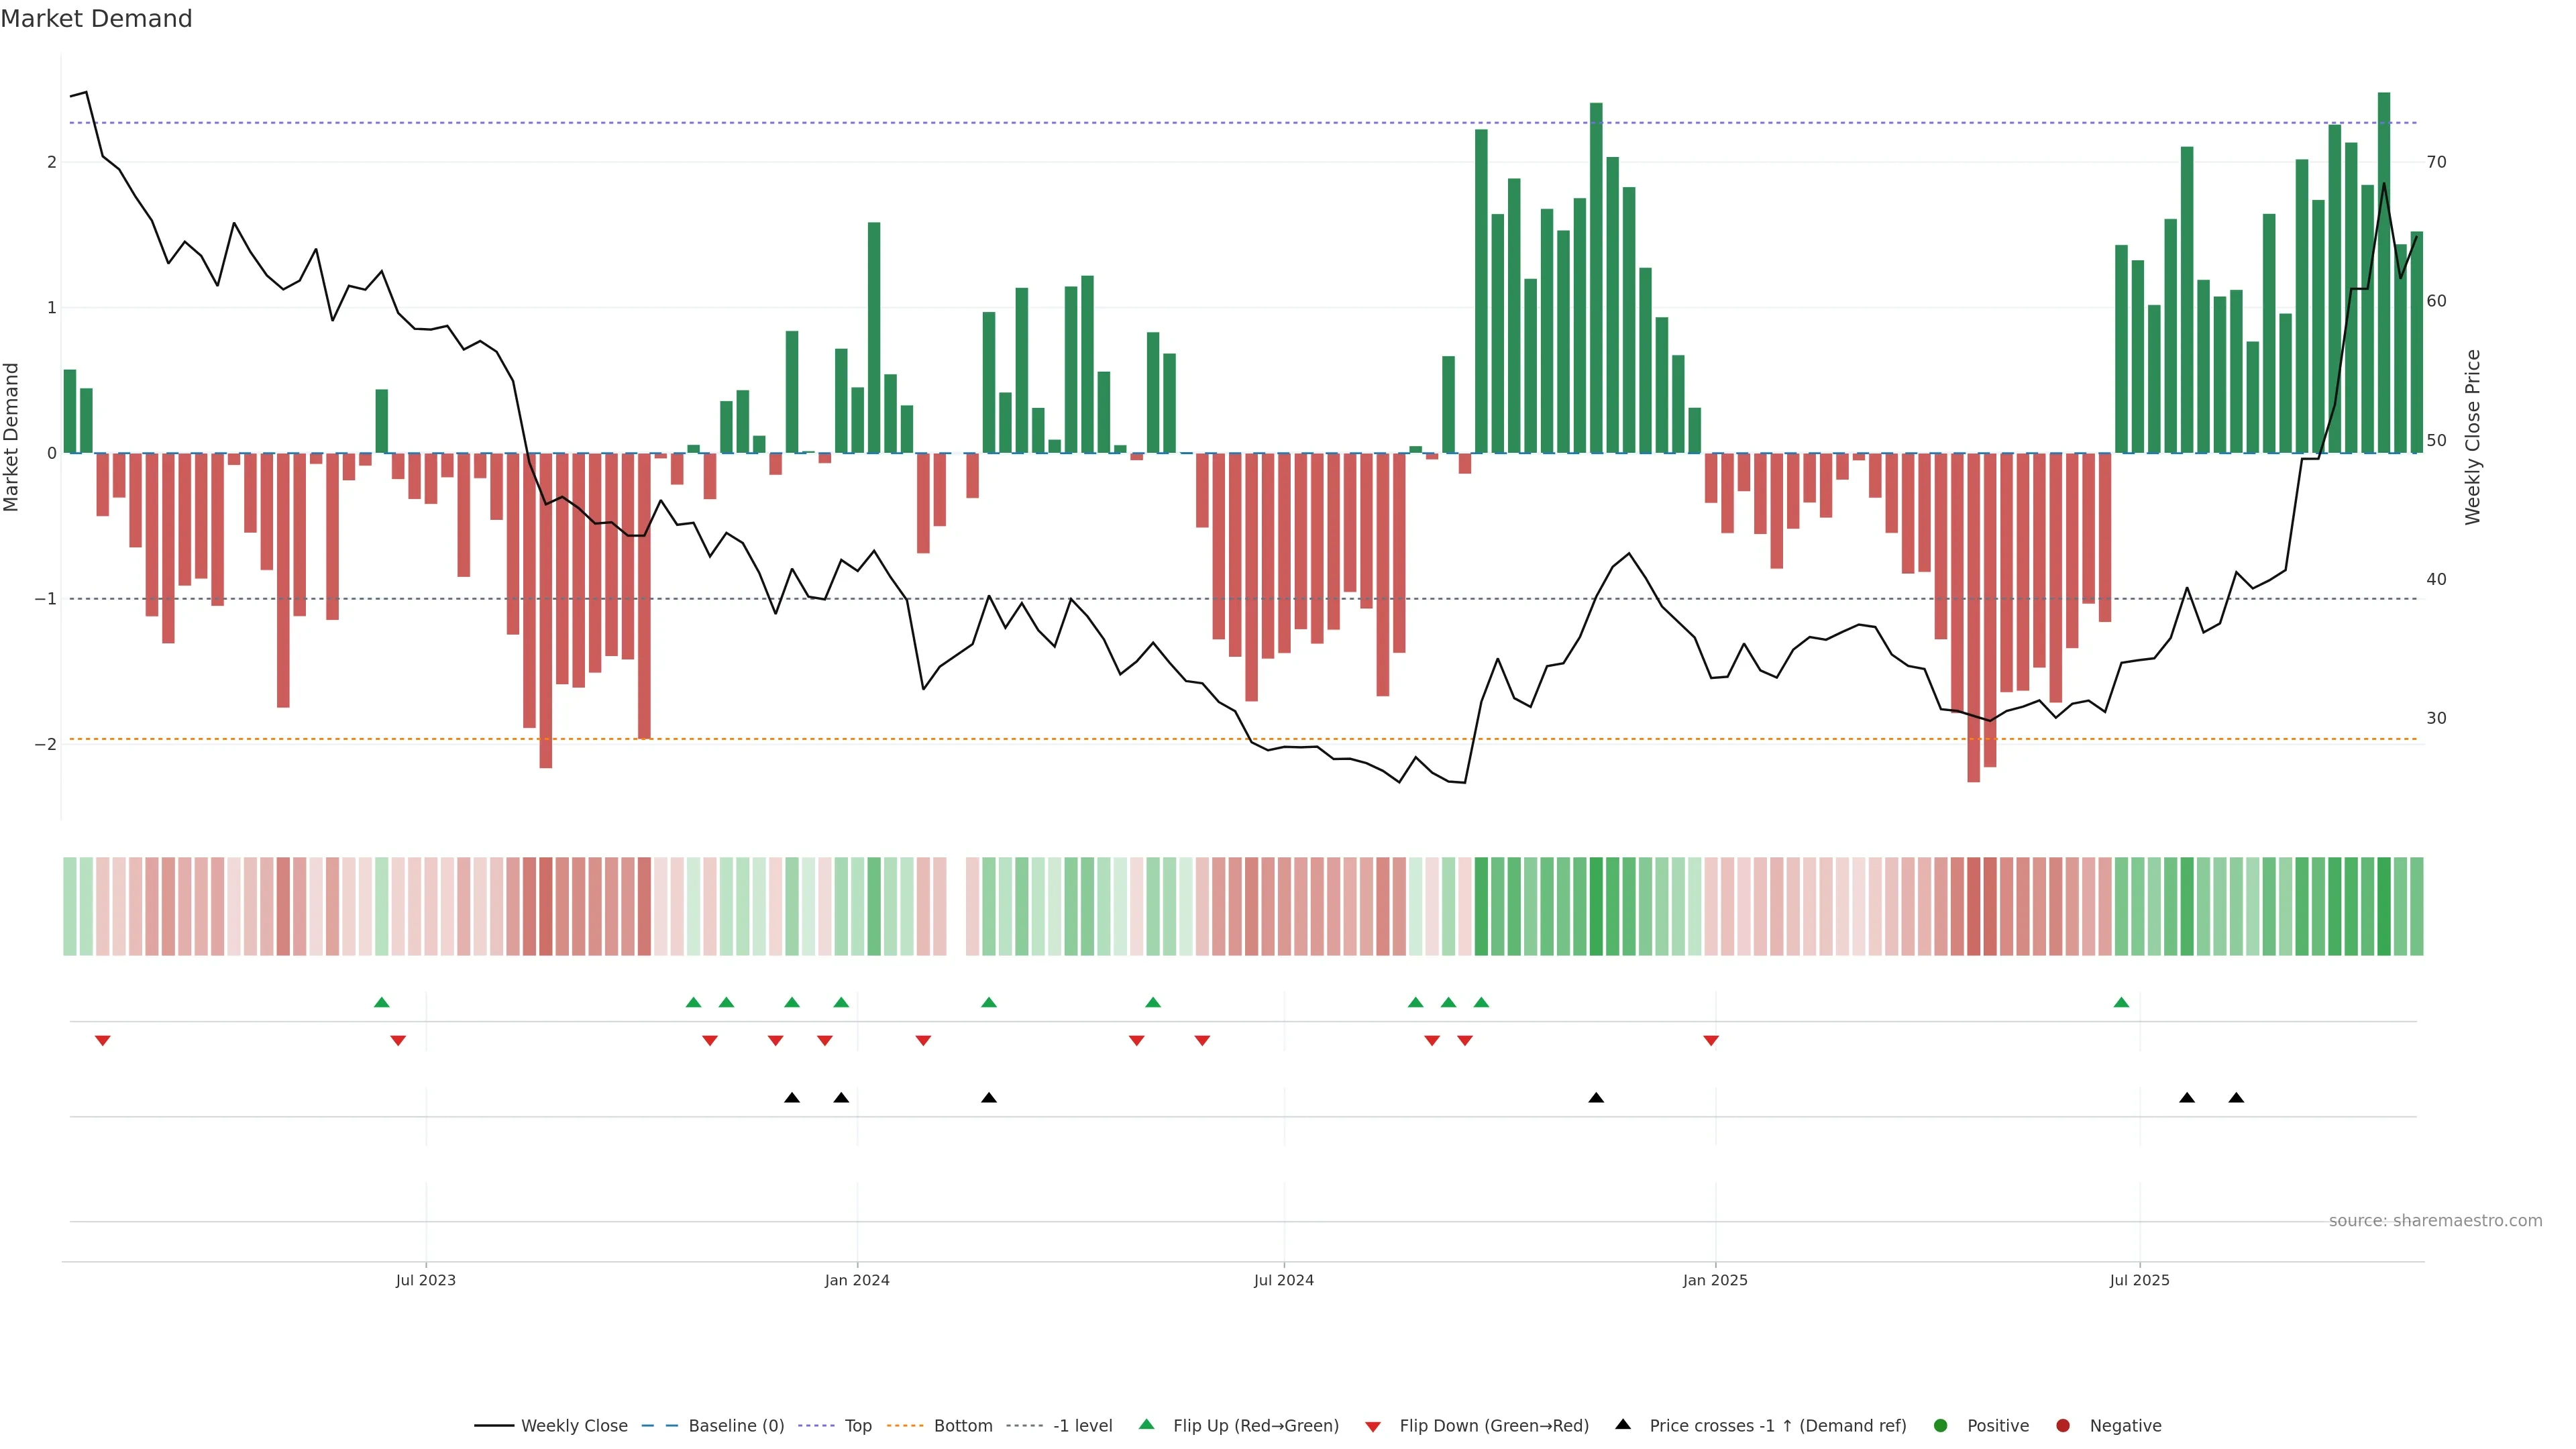The image size is (2576, 1449).
Task: Toggle the -1 level legend entry
Action: coord(1082,1425)
